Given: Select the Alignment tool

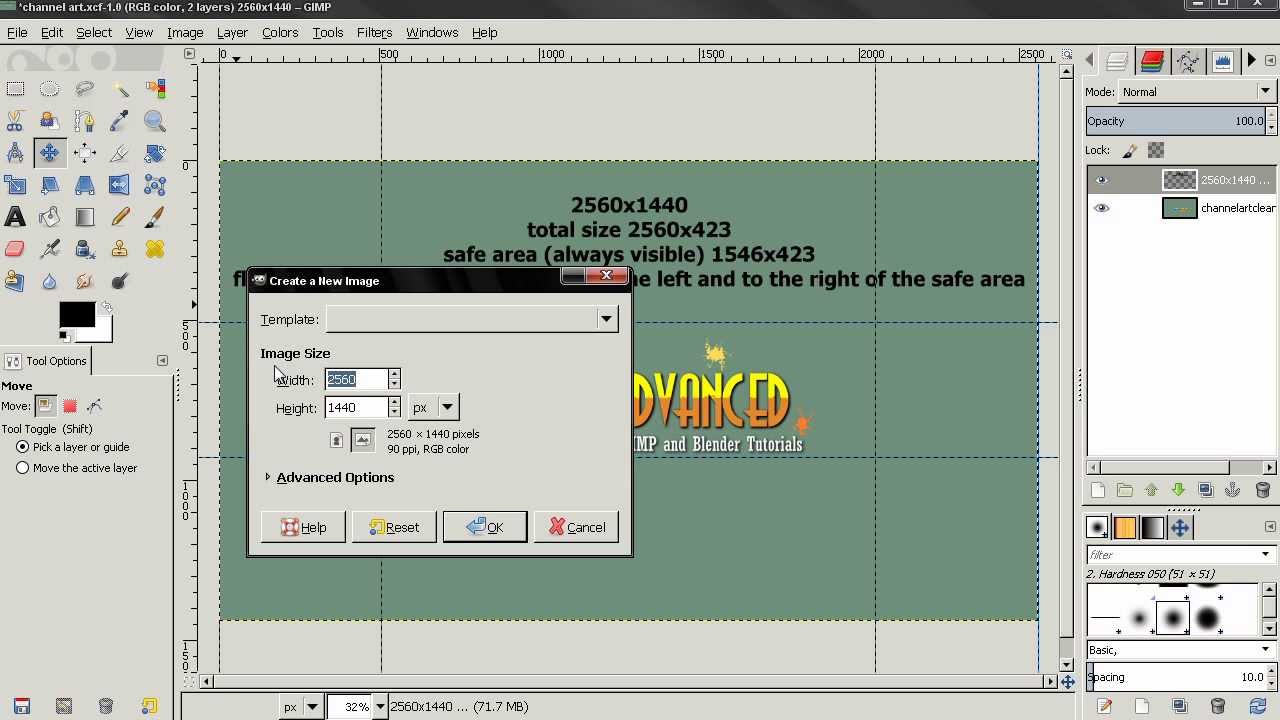Looking at the screenshot, I should tap(84, 153).
